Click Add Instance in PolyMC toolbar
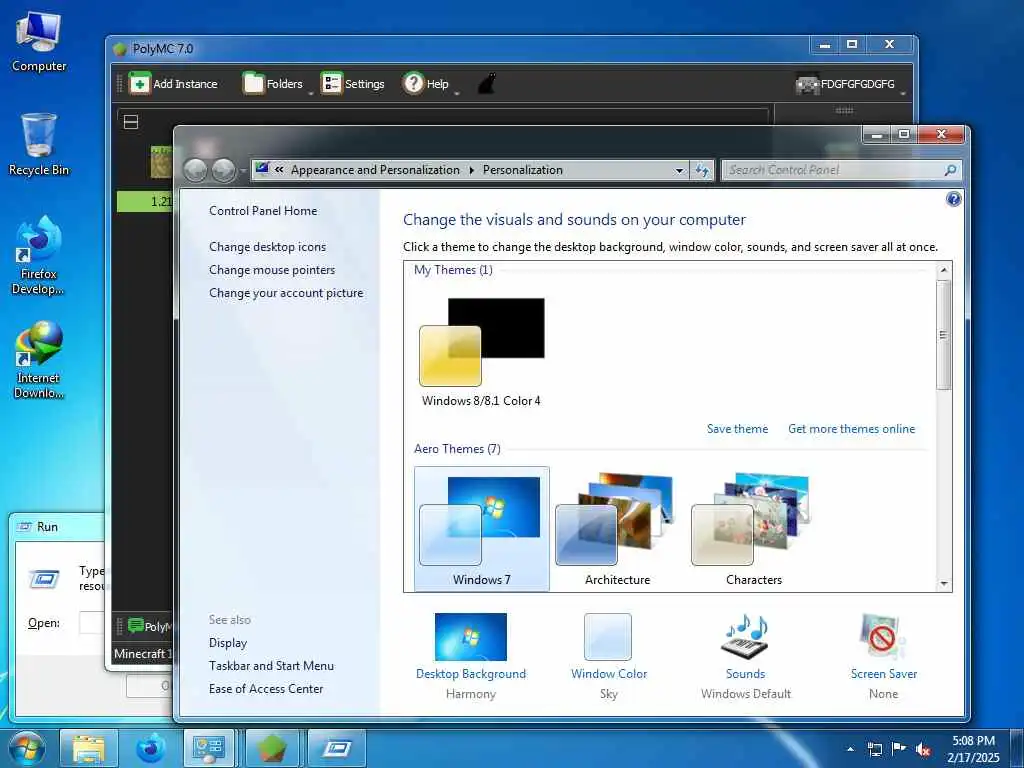Viewport: 1024px width, 768px height. [x=173, y=84]
